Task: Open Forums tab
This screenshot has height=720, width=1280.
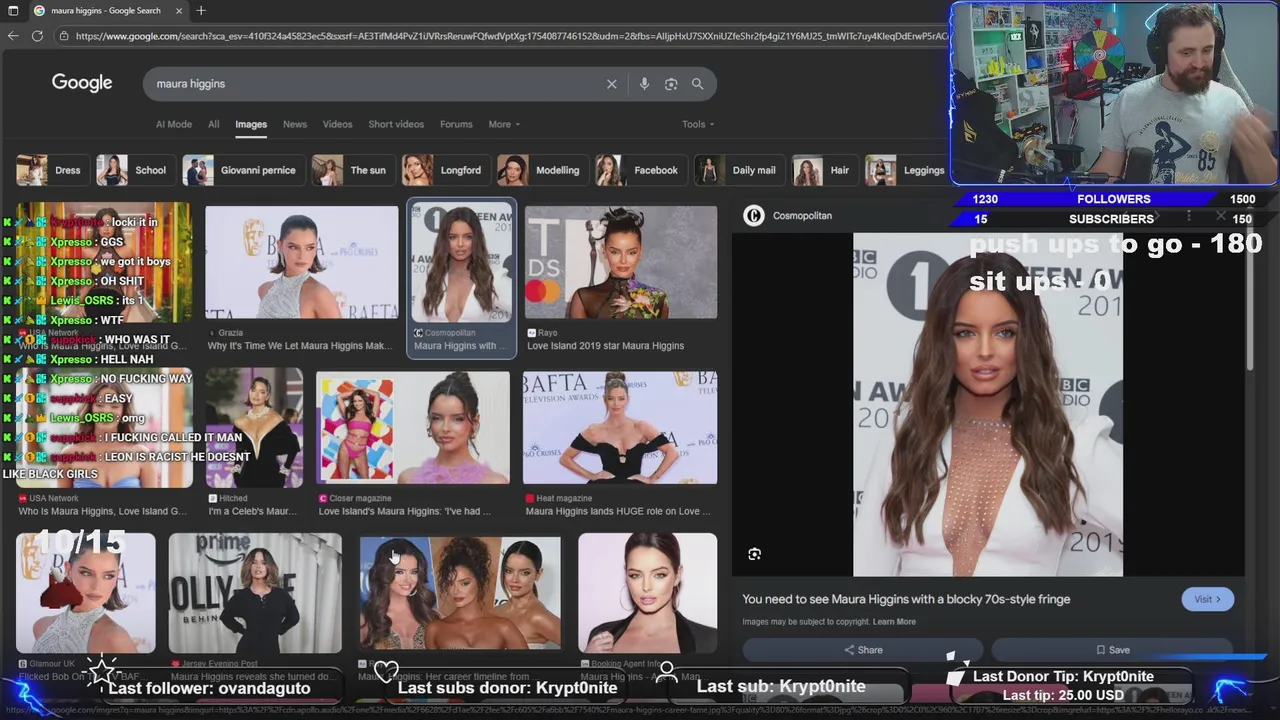Action: 456,124
